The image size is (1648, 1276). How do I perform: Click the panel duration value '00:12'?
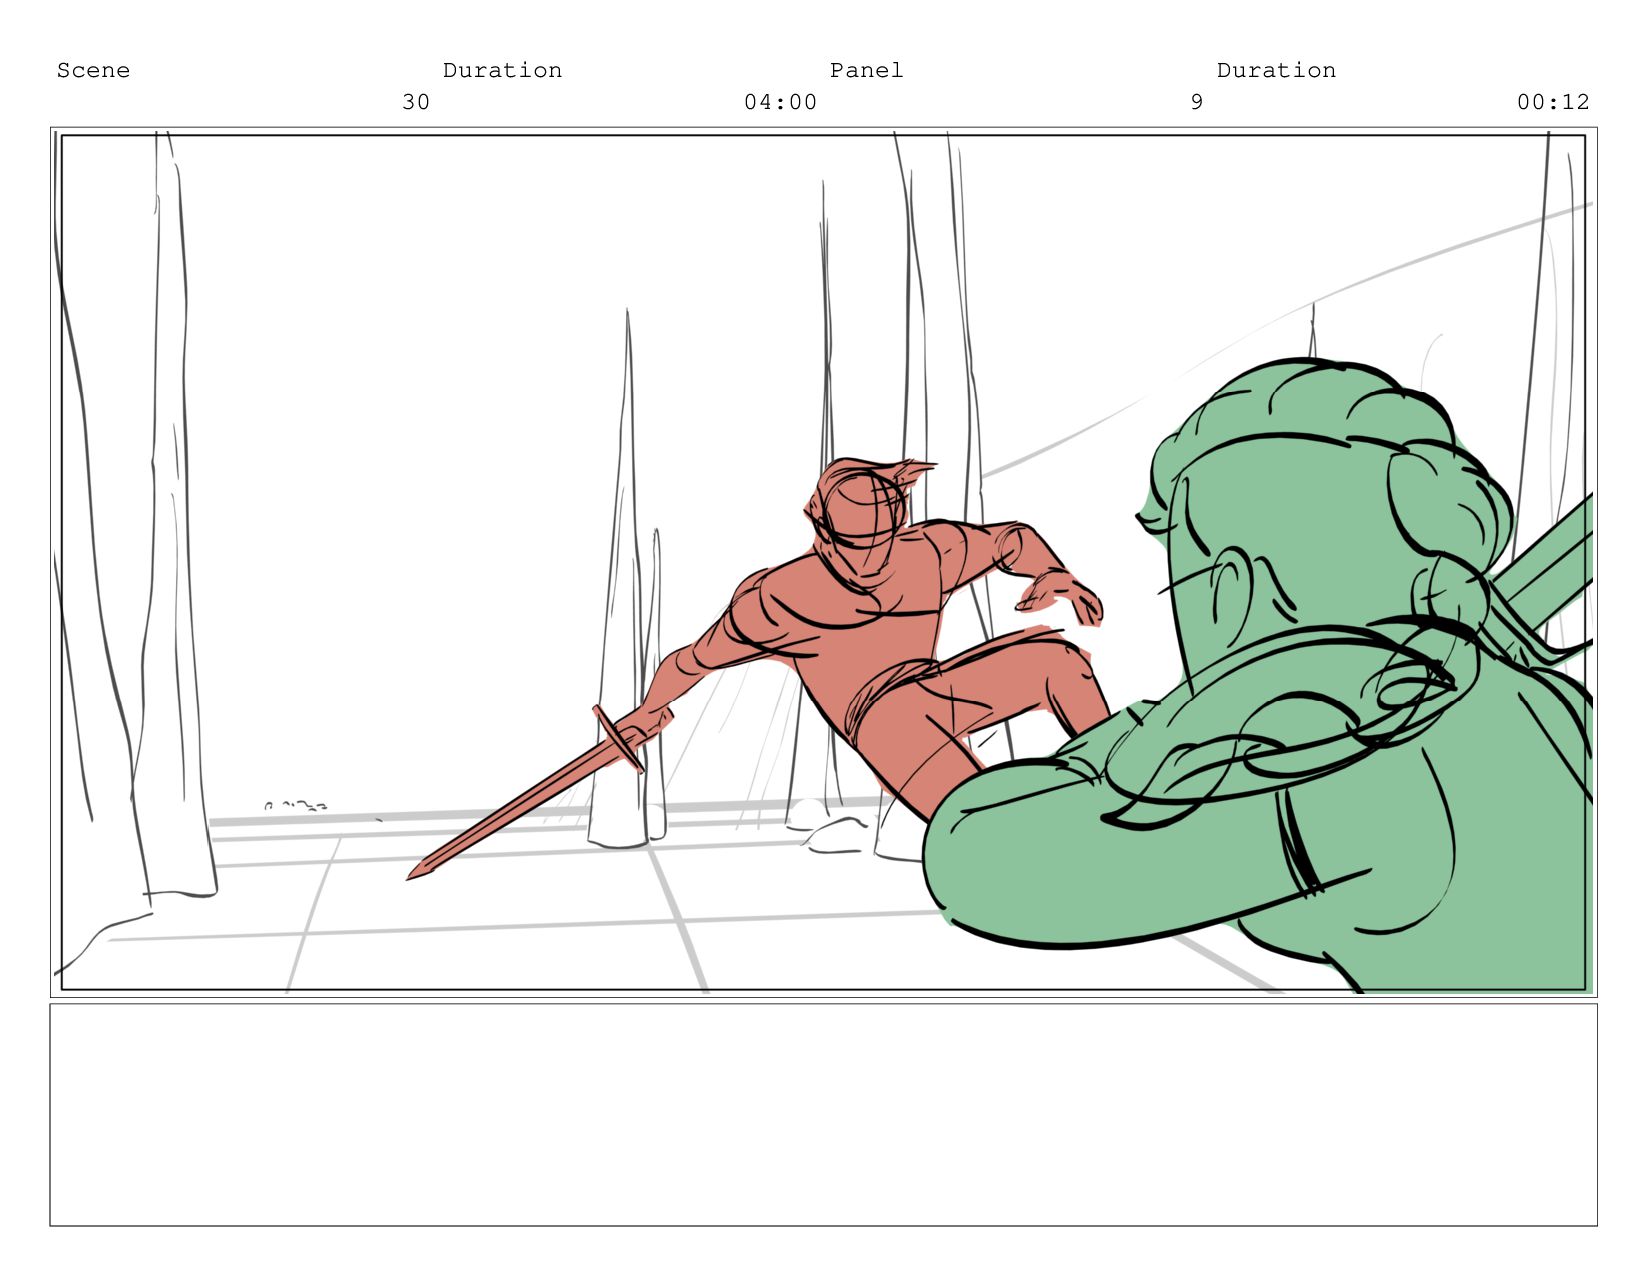1553,102
